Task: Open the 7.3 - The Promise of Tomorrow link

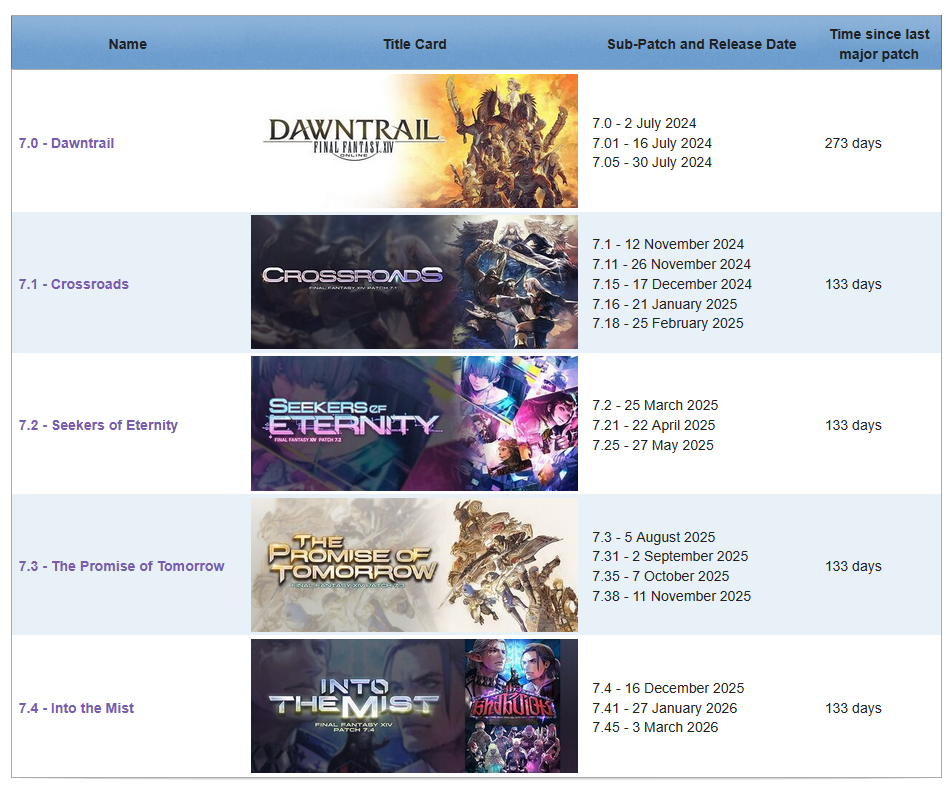Action: [x=121, y=566]
